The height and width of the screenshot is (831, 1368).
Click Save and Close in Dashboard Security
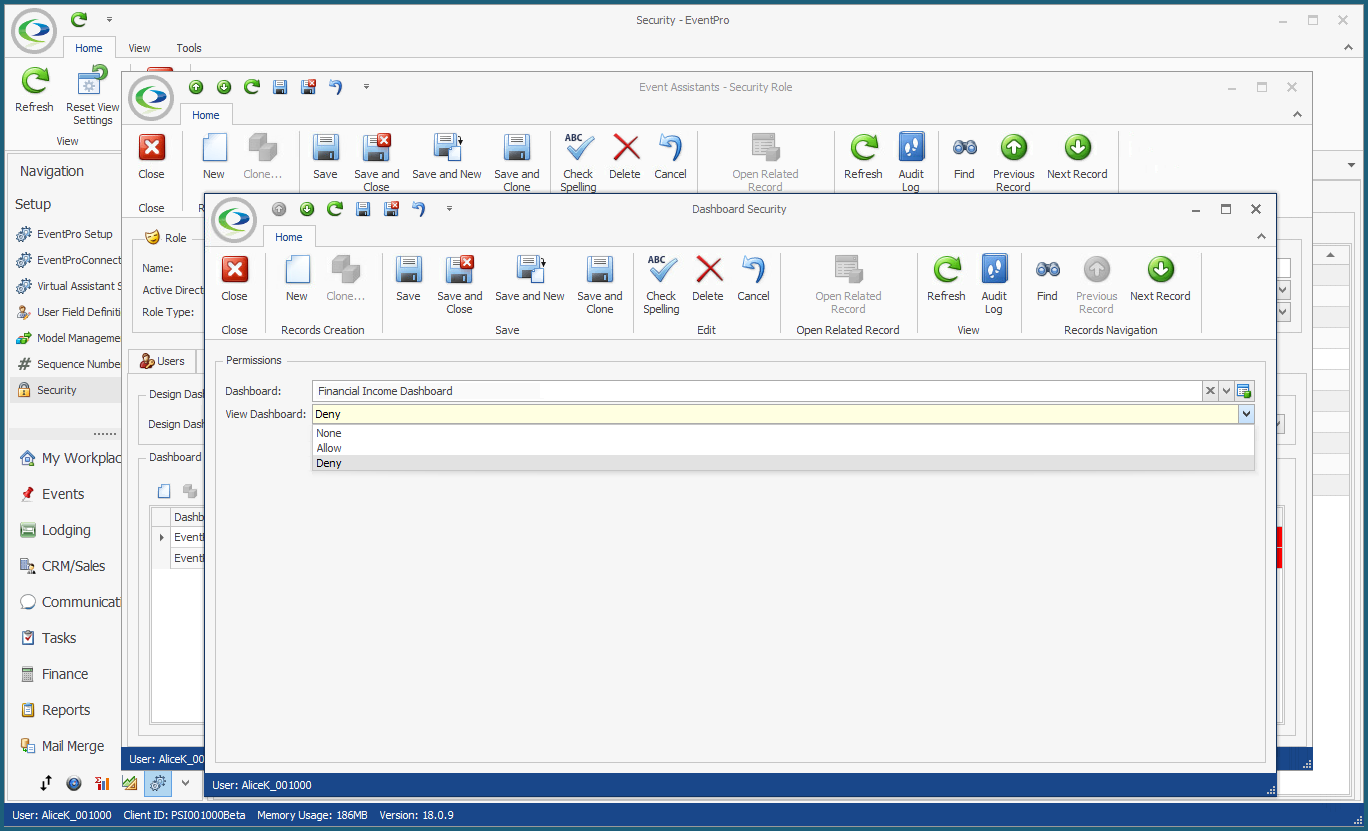459,284
